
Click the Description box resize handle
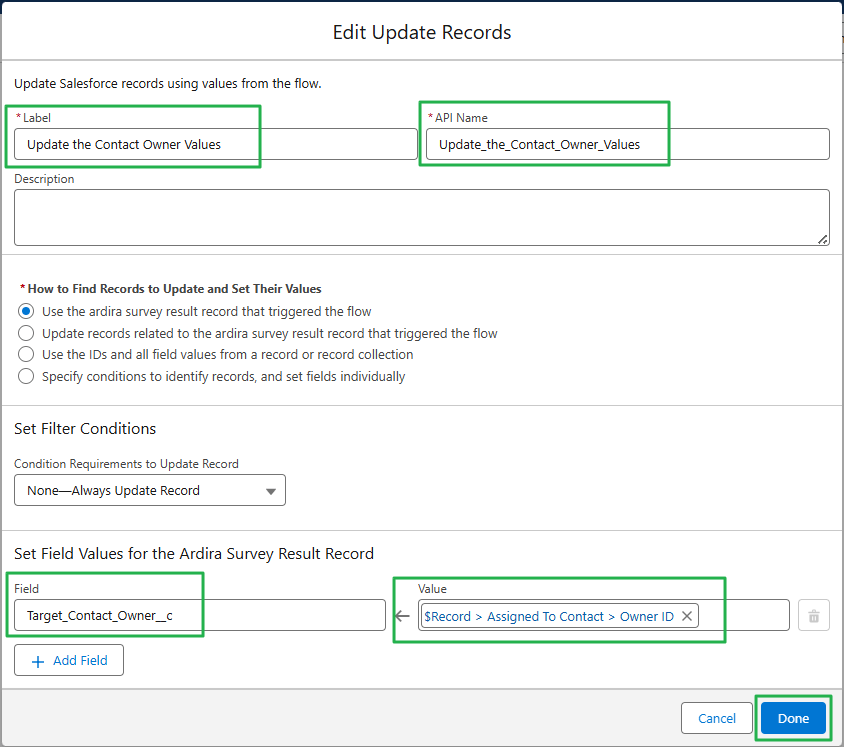tap(823, 239)
